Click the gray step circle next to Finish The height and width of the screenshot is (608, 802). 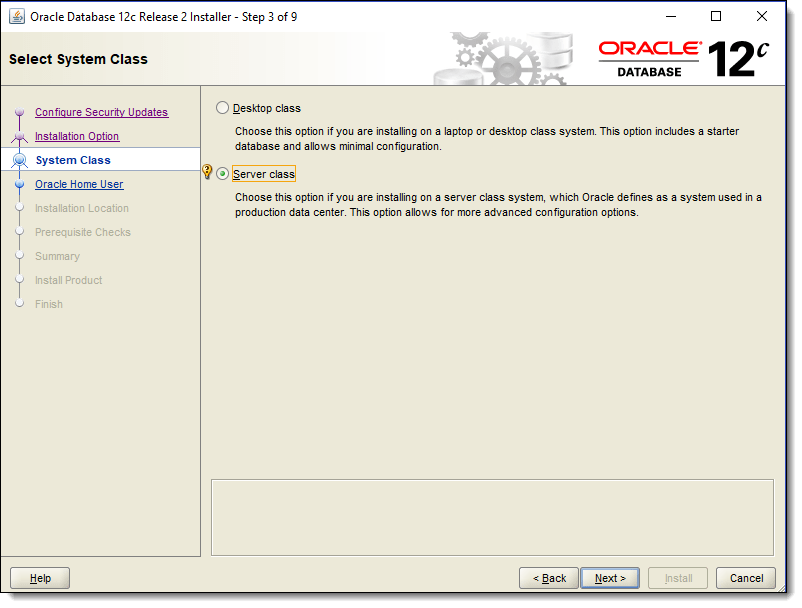click(21, 304)
